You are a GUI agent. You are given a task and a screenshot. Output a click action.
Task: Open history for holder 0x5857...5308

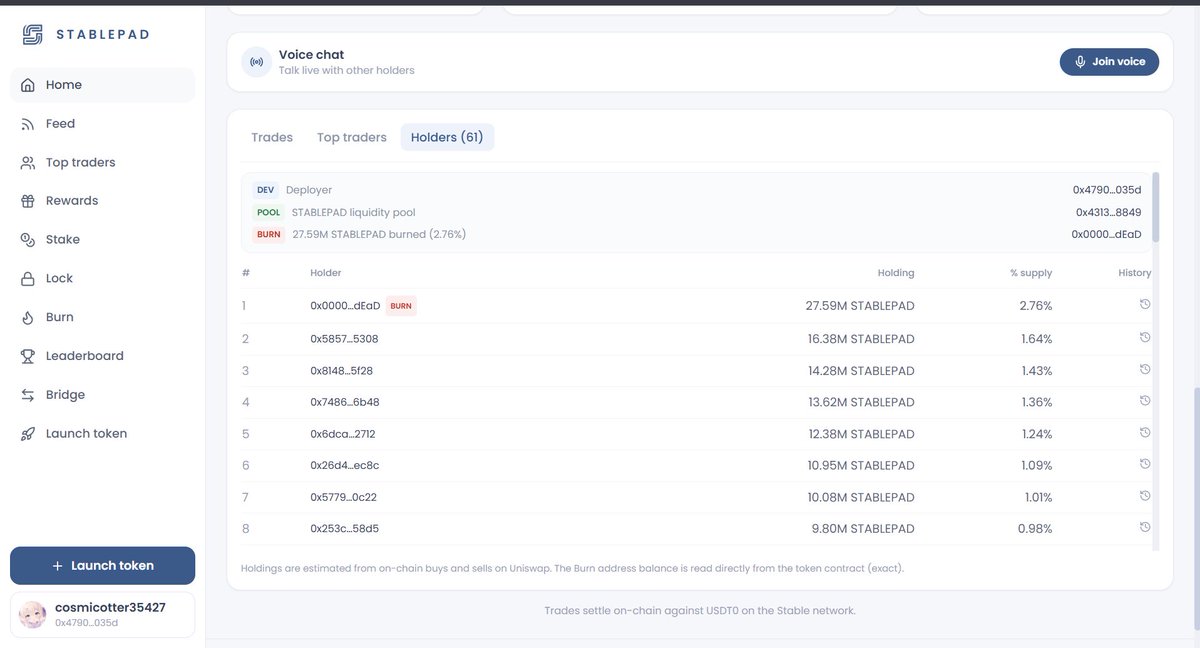click(1145, 338)
